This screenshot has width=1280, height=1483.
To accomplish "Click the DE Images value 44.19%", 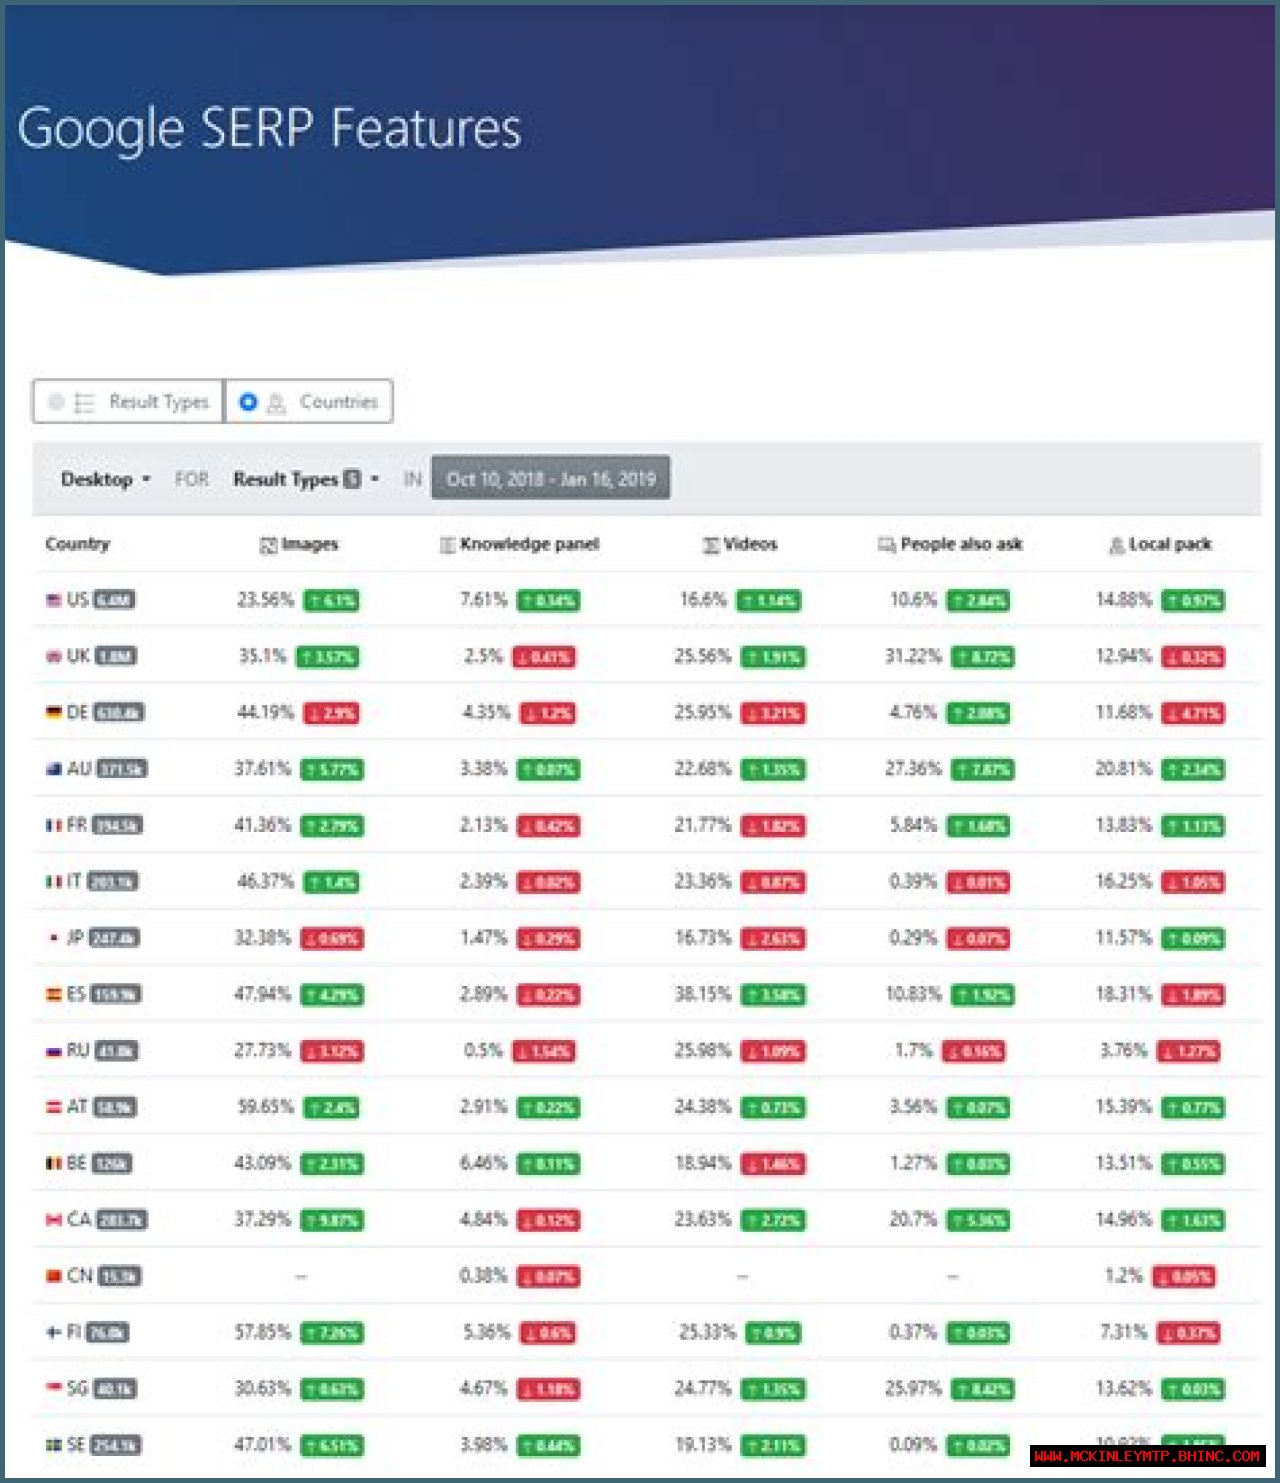I will click(265, 712).
